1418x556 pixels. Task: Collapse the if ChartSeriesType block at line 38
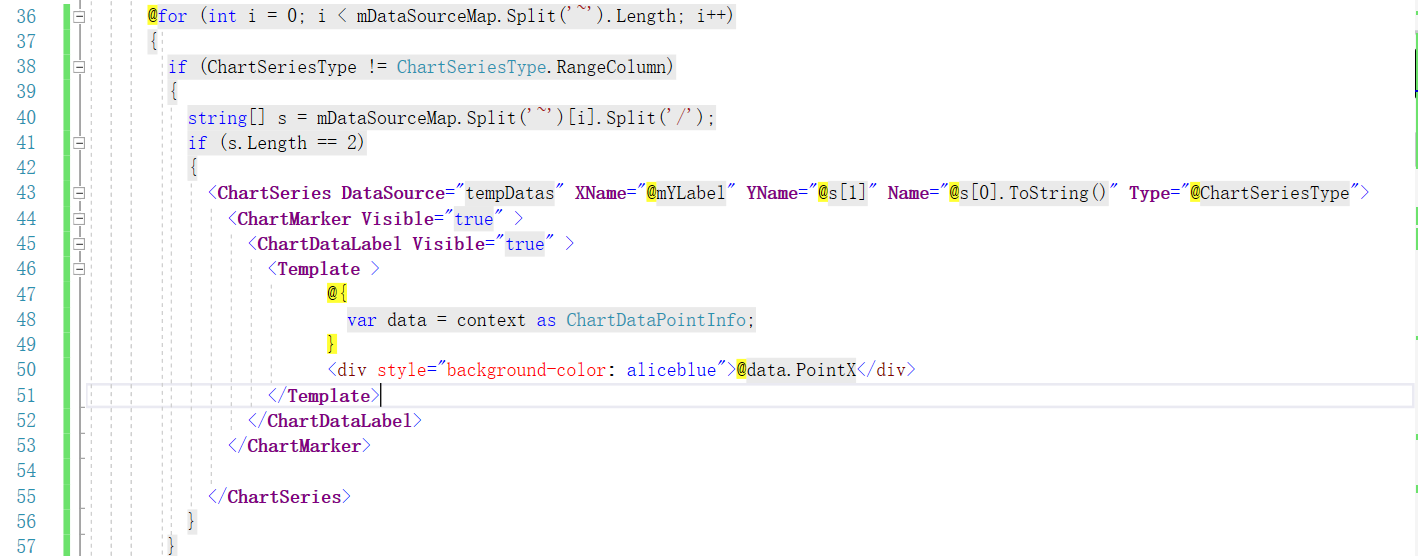click(80, 67)
